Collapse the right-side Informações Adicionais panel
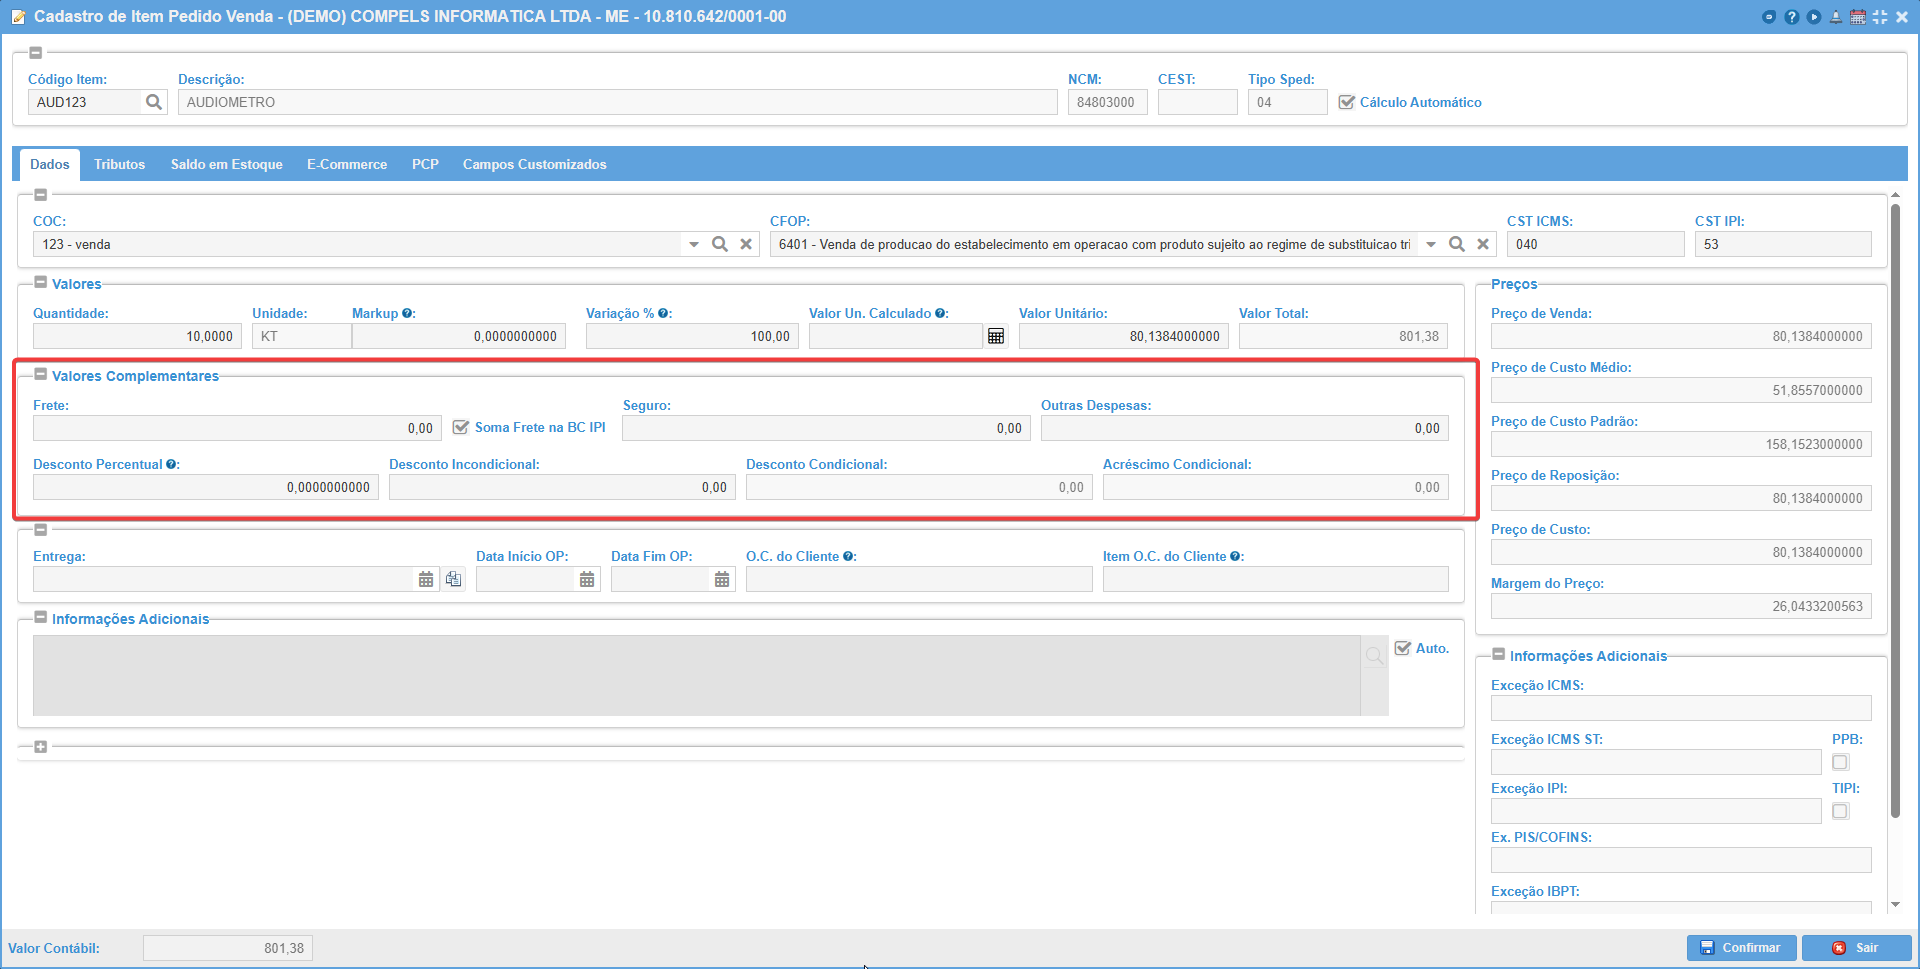The image size is (1920, 969). (x=1499, y=654)
